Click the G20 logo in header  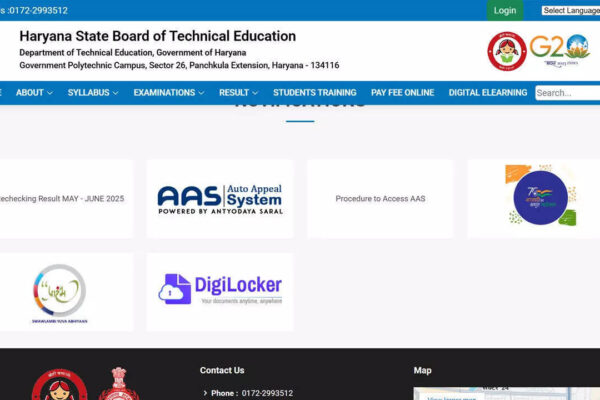click(x=560, y=51)
